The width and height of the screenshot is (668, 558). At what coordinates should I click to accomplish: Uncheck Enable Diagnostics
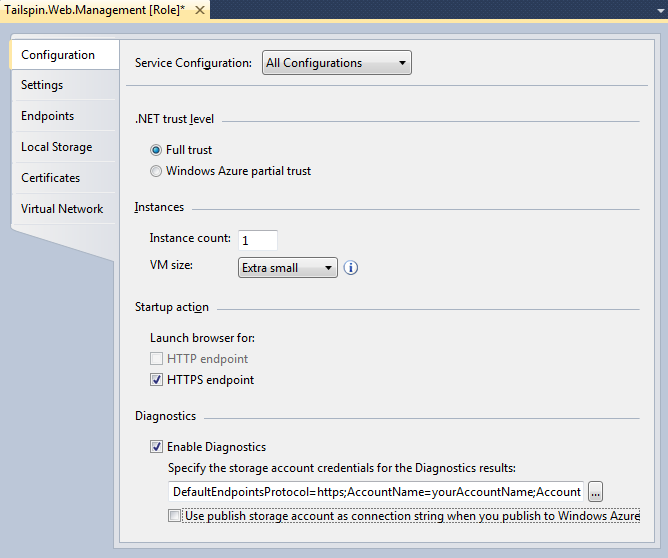[156, 446]
